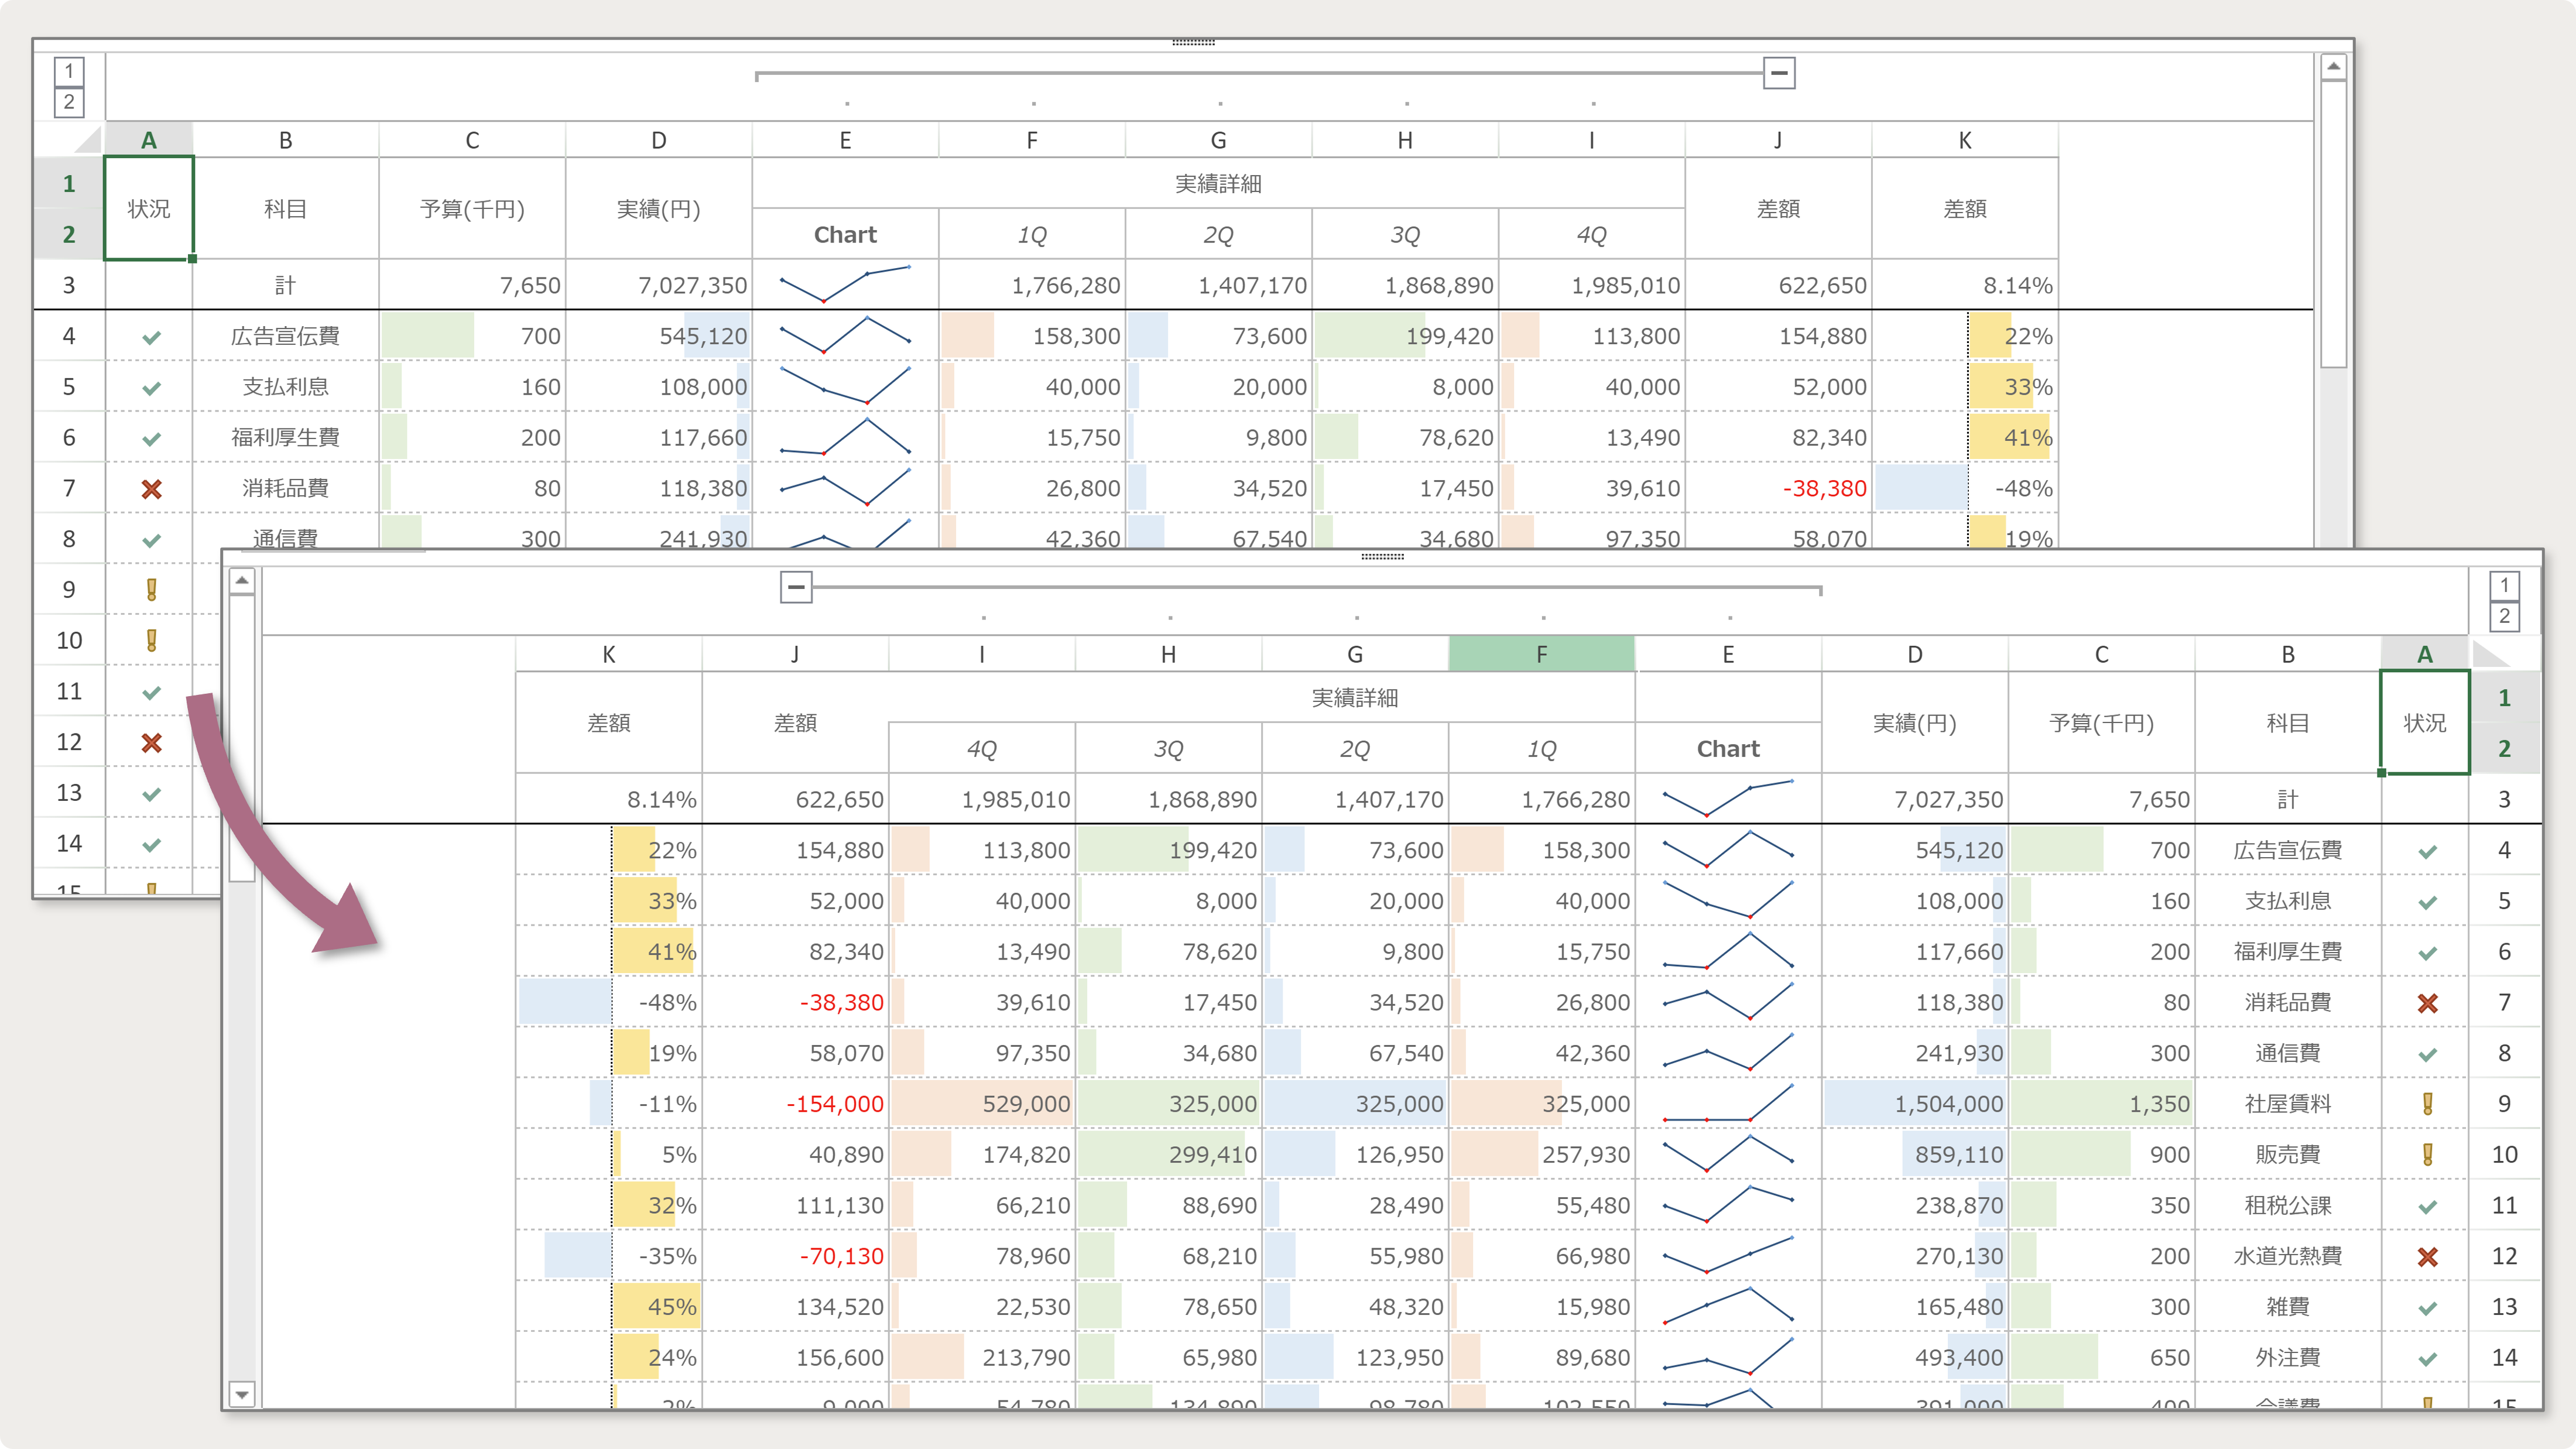Click red cross icon for 消耗品費 in front sheet
2576x1449 pixels.
[2427, 1003]
